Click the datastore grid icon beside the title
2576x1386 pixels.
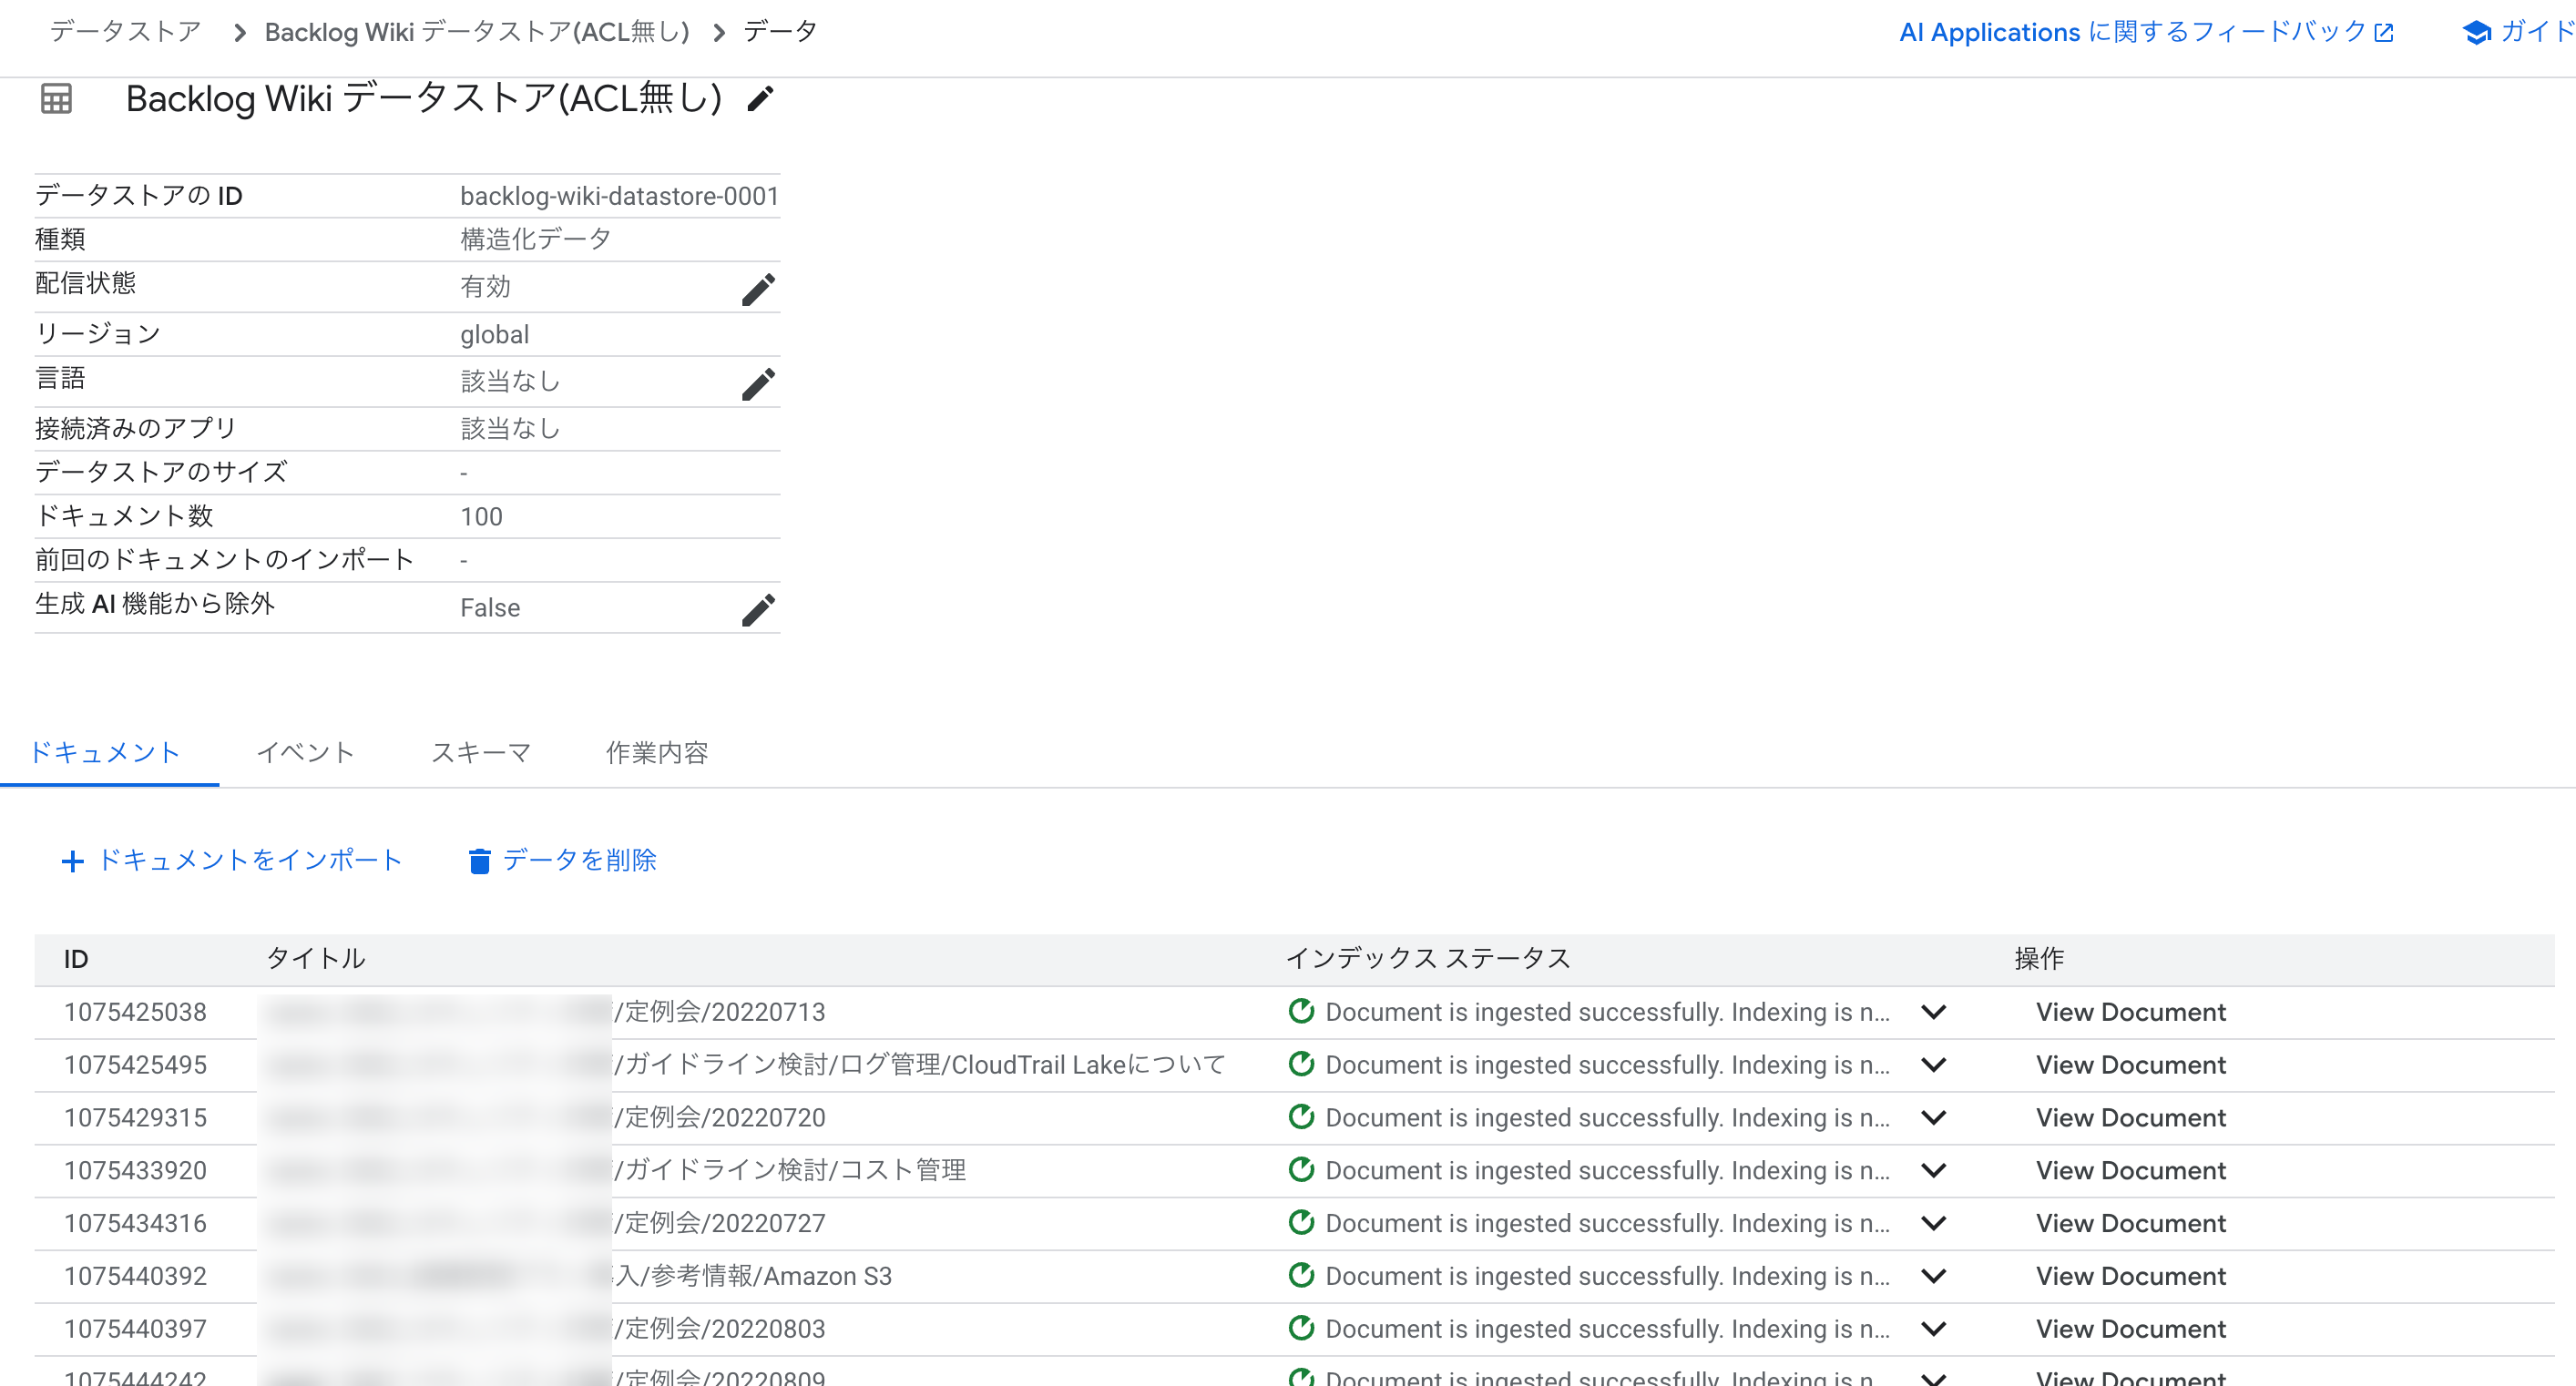point(56,99)
